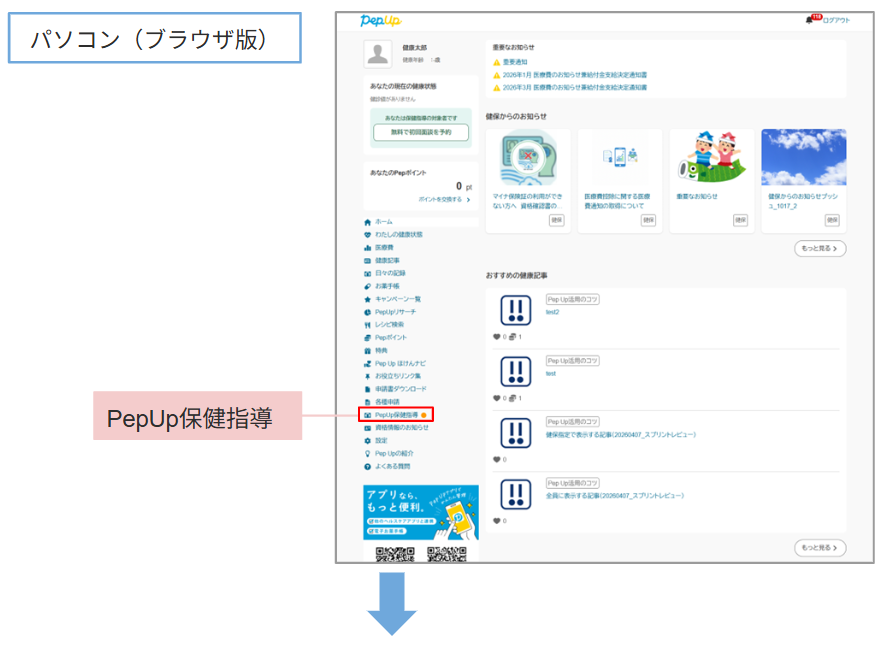Click the thumbnail of the test article
The image size is (890, 647).
pyautogui.click(x=515, y=371)
